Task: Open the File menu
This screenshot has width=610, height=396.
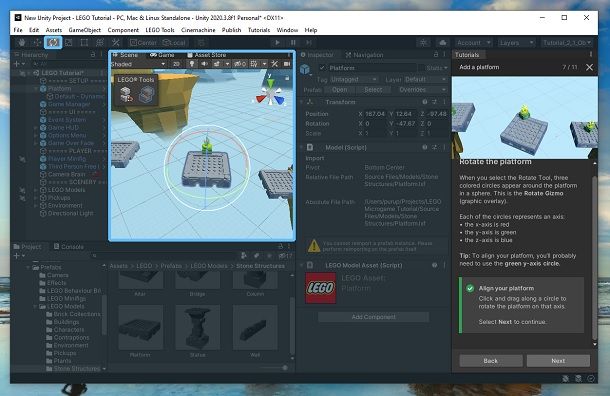Action: pos(18,30)
